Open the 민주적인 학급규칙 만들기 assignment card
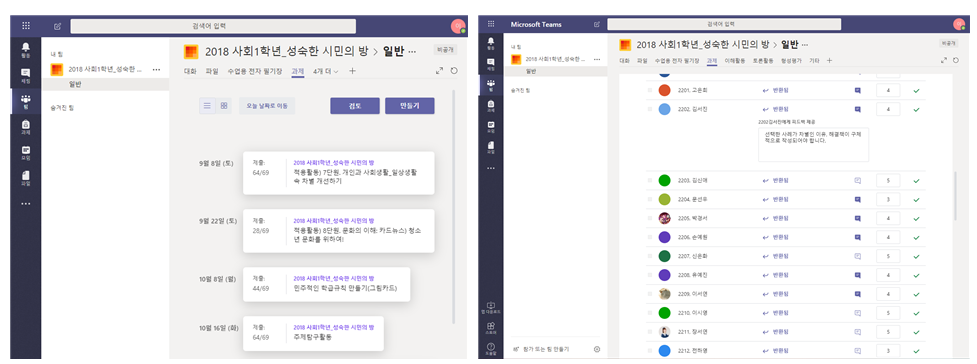This screenshot has width=977, height=364. [326, 284]
